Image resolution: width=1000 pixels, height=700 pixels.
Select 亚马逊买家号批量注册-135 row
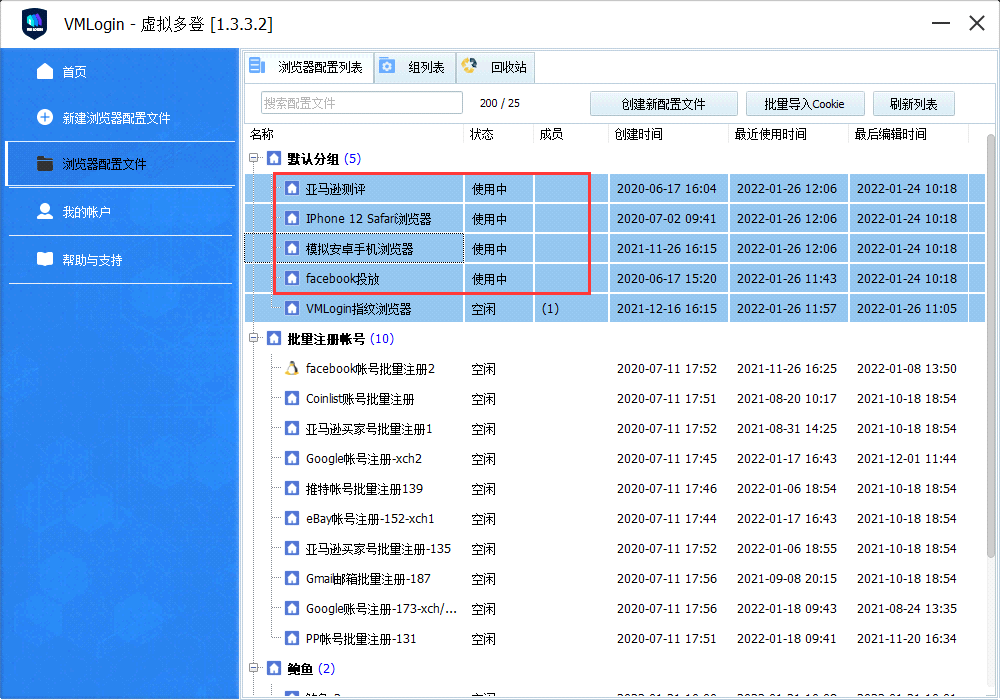615,548
